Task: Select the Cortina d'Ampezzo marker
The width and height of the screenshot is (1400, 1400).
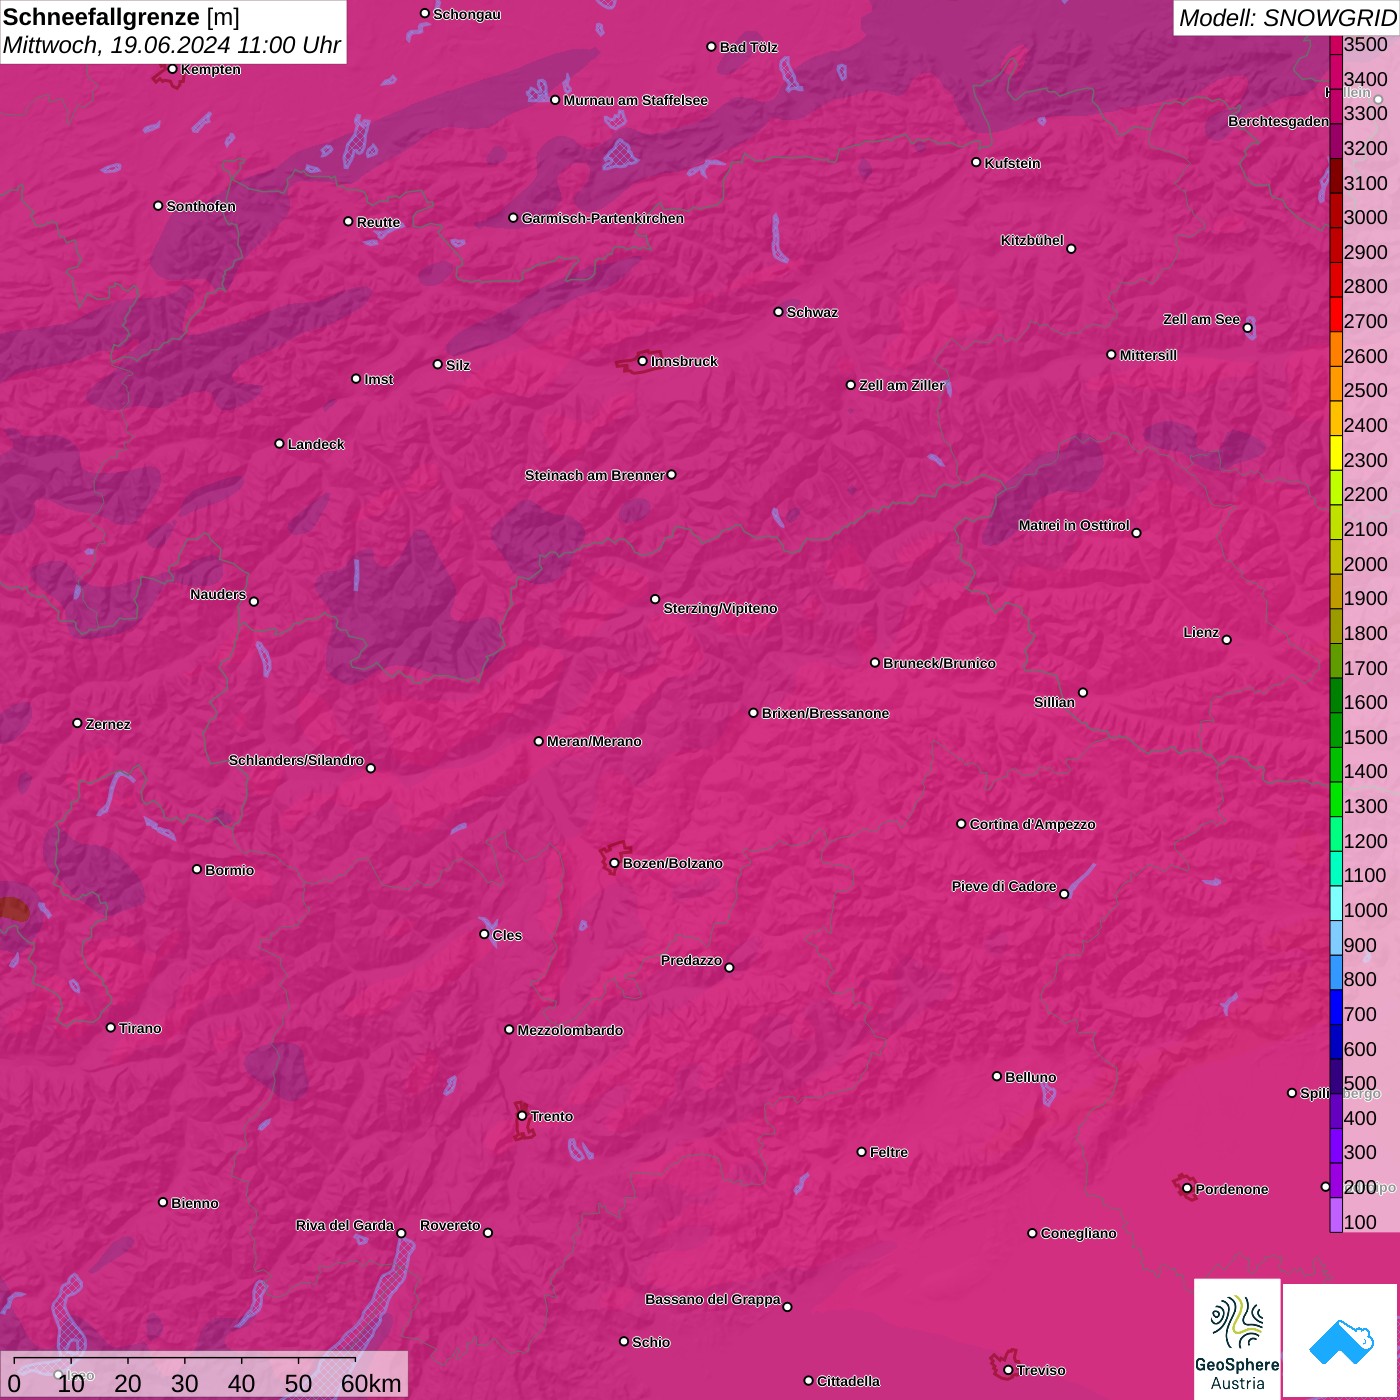Action: click(961, 824)
